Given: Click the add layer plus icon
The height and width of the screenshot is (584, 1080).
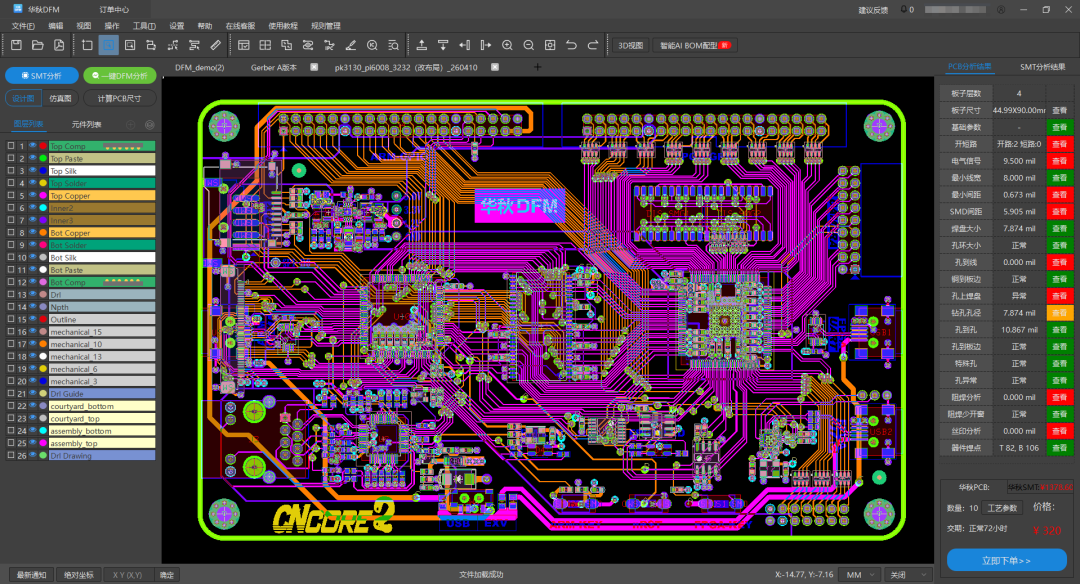Looking at the screenshot, I should click(x=130, y=124).
